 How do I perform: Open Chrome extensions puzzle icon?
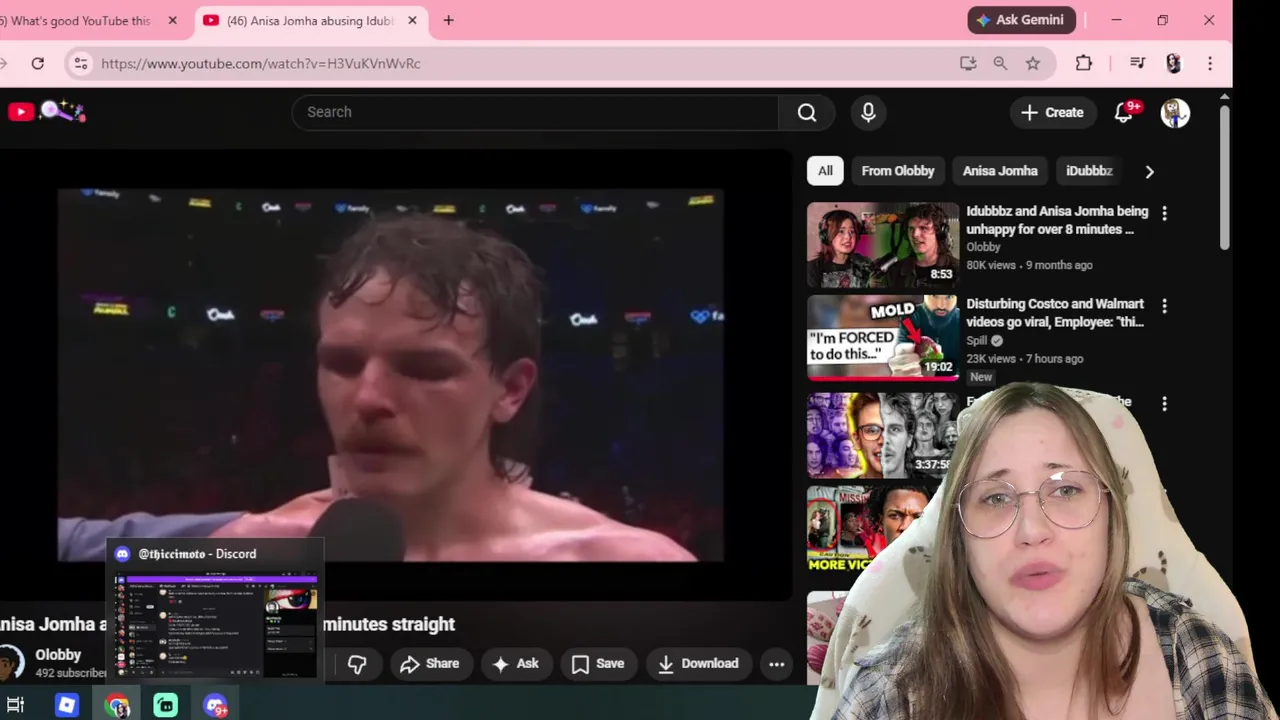tap(1084, 63)
